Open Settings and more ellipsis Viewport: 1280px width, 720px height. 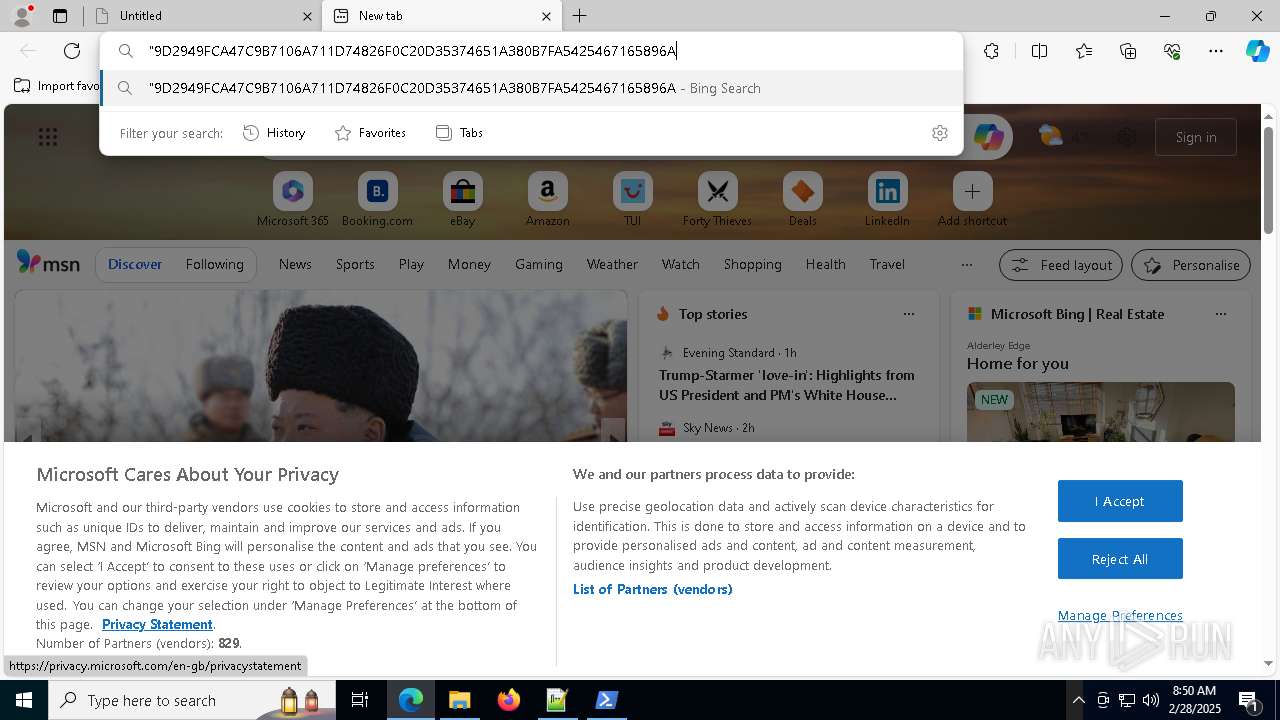(x=1216, y=51)
